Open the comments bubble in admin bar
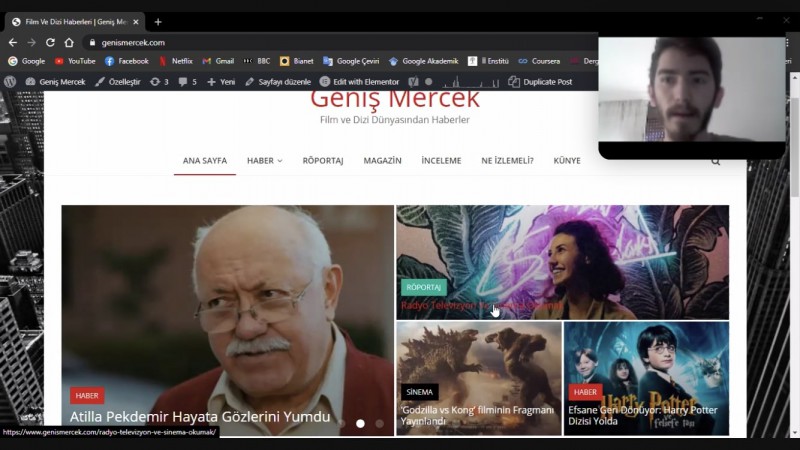Image resolution: width=800 pixels, height=450 pixels. [187, 82]
